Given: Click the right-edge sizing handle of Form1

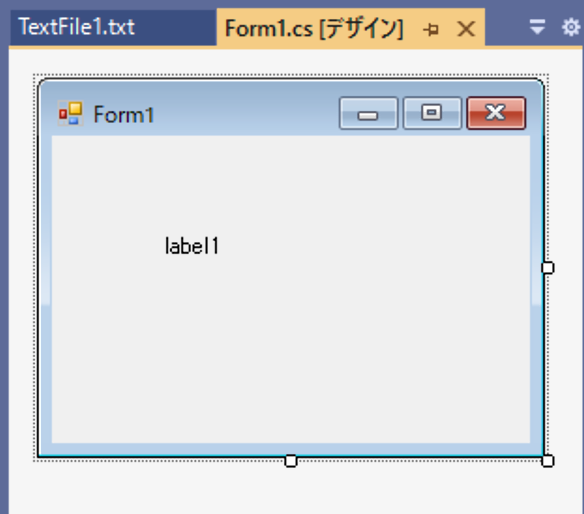Looking at the screenshot, I should point(548,268).
